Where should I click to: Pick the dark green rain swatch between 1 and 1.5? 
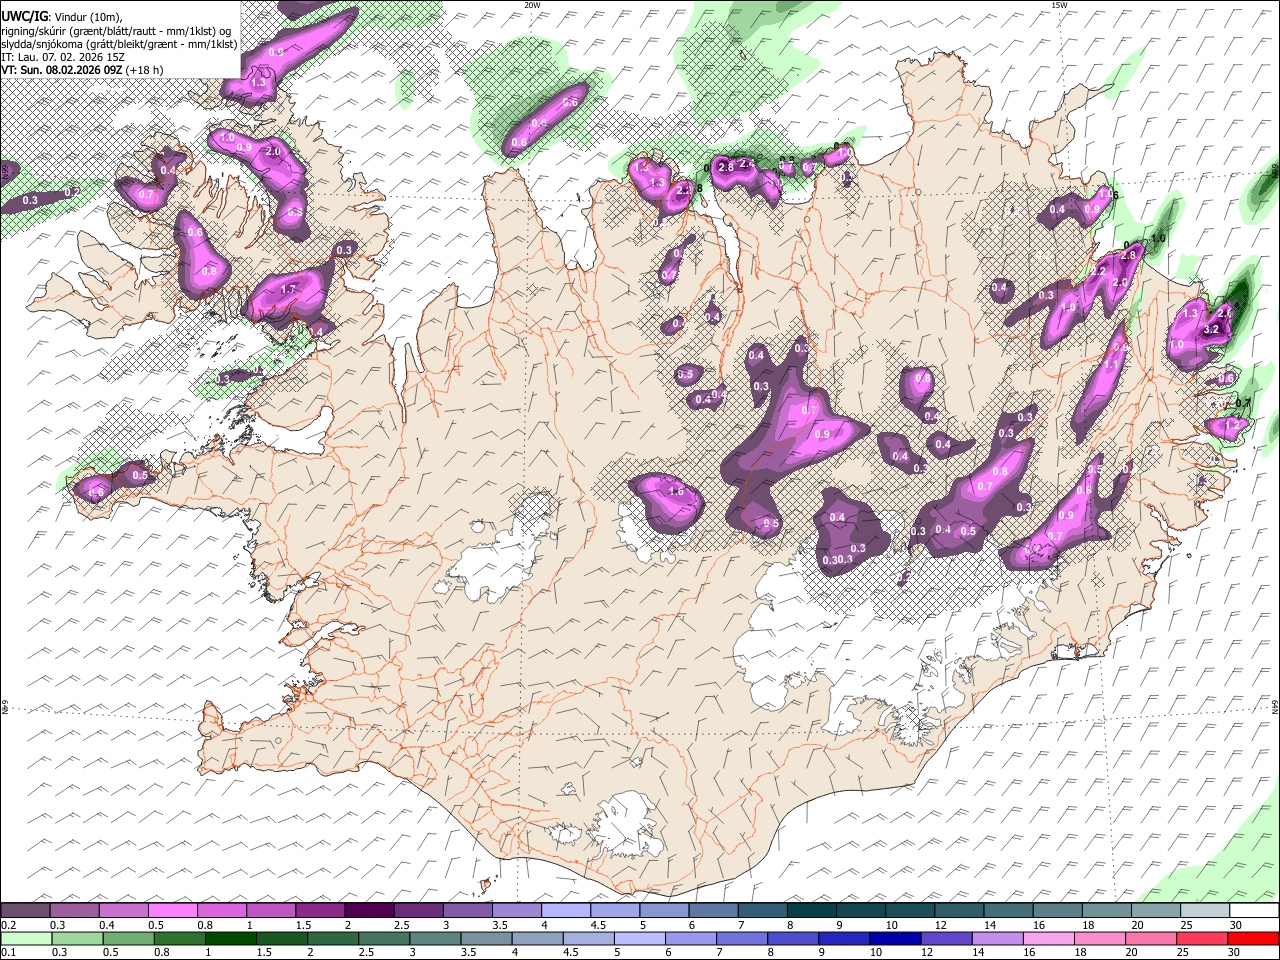pos(232,938)
